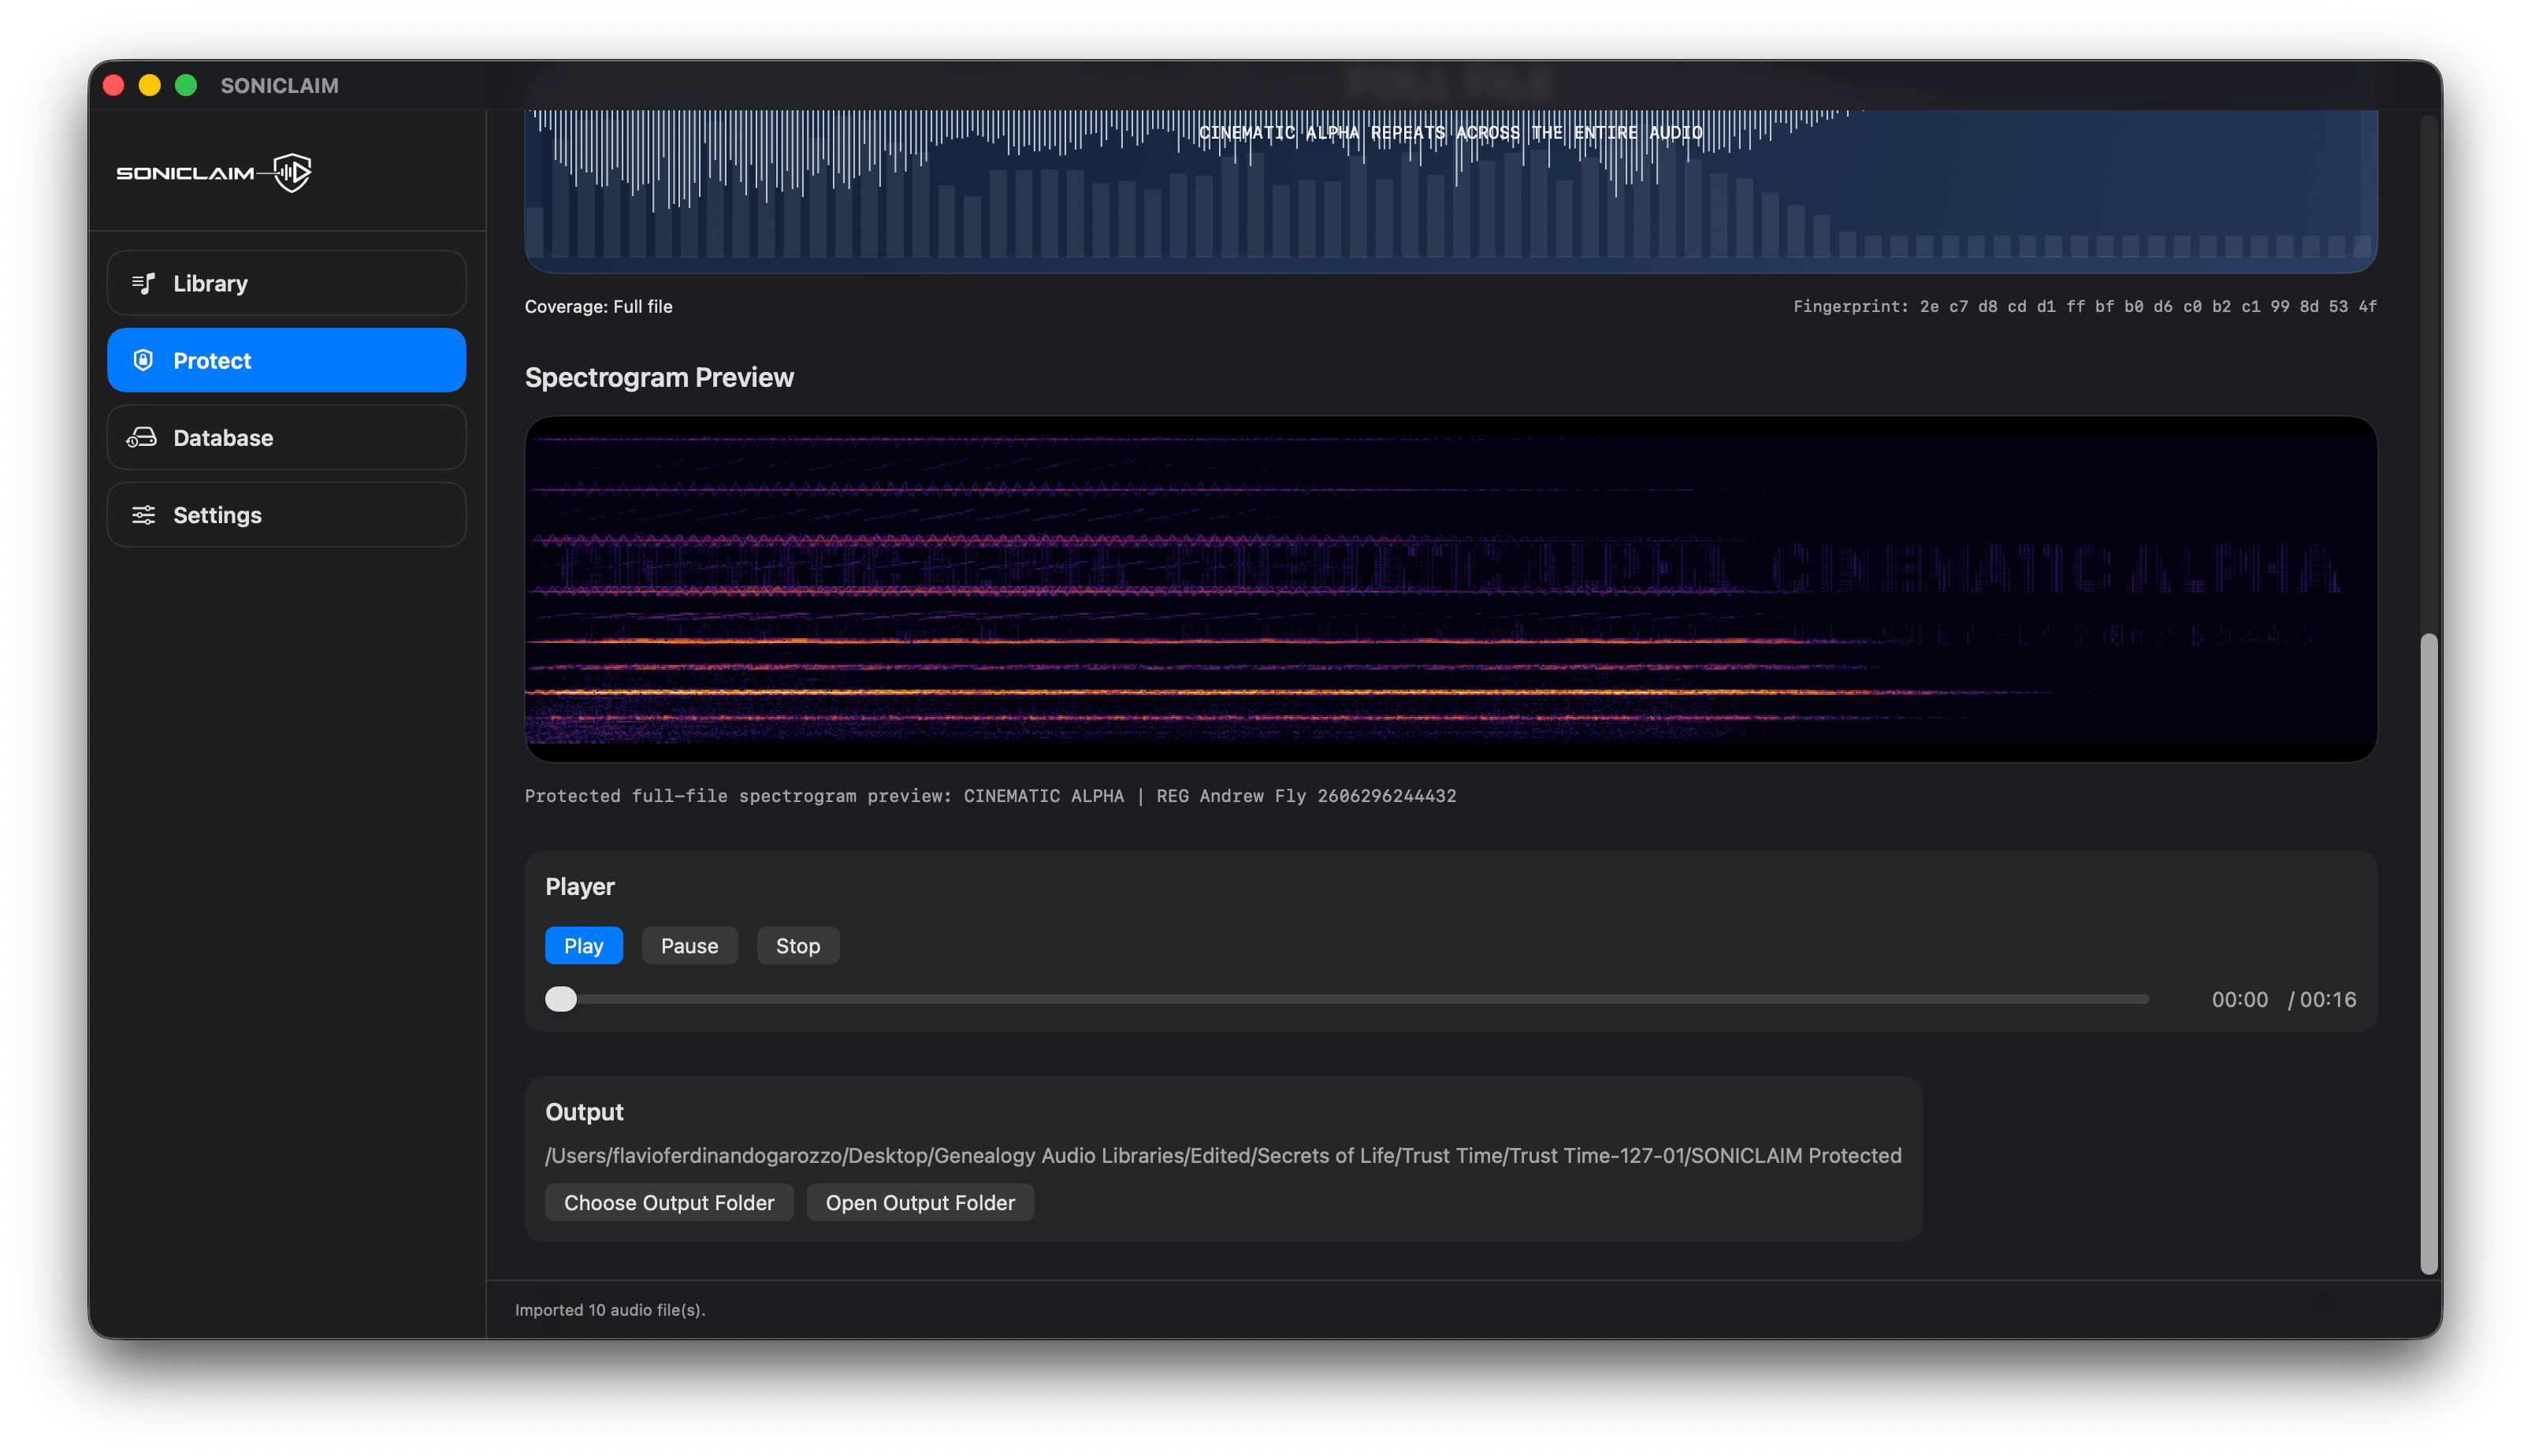The image size is (2531, 1456).
Task: Click Open Output Folder button
Action: coord(919,1202)
